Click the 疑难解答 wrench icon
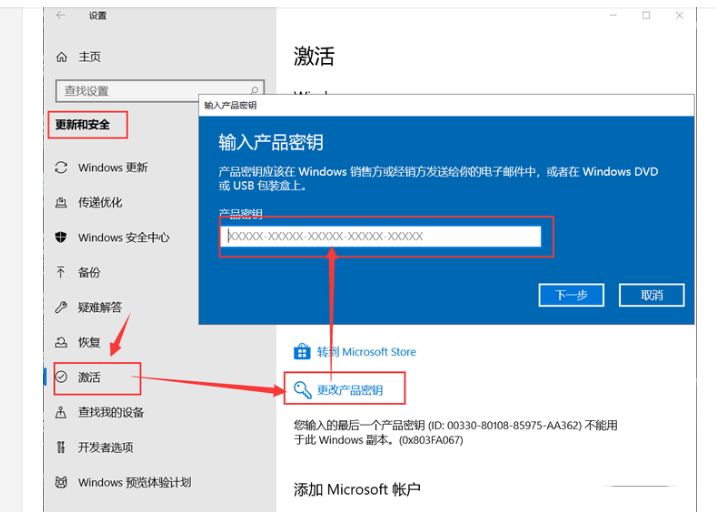The height and width of the screenshot is (512, 716). [61, 307]
